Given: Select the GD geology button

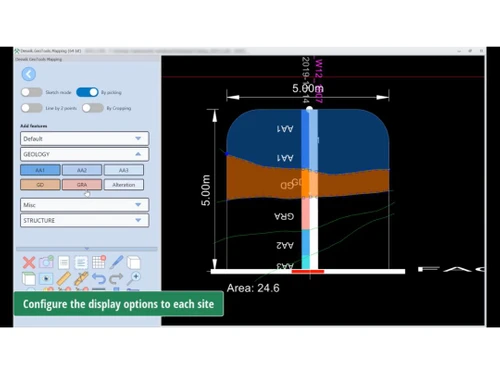Looking at the screenshot, I should 40,185.
